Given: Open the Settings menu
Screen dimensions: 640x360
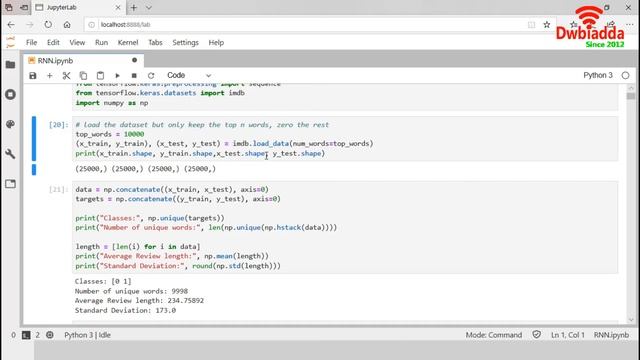Looking at the screenshot, I should click(185, 42).
